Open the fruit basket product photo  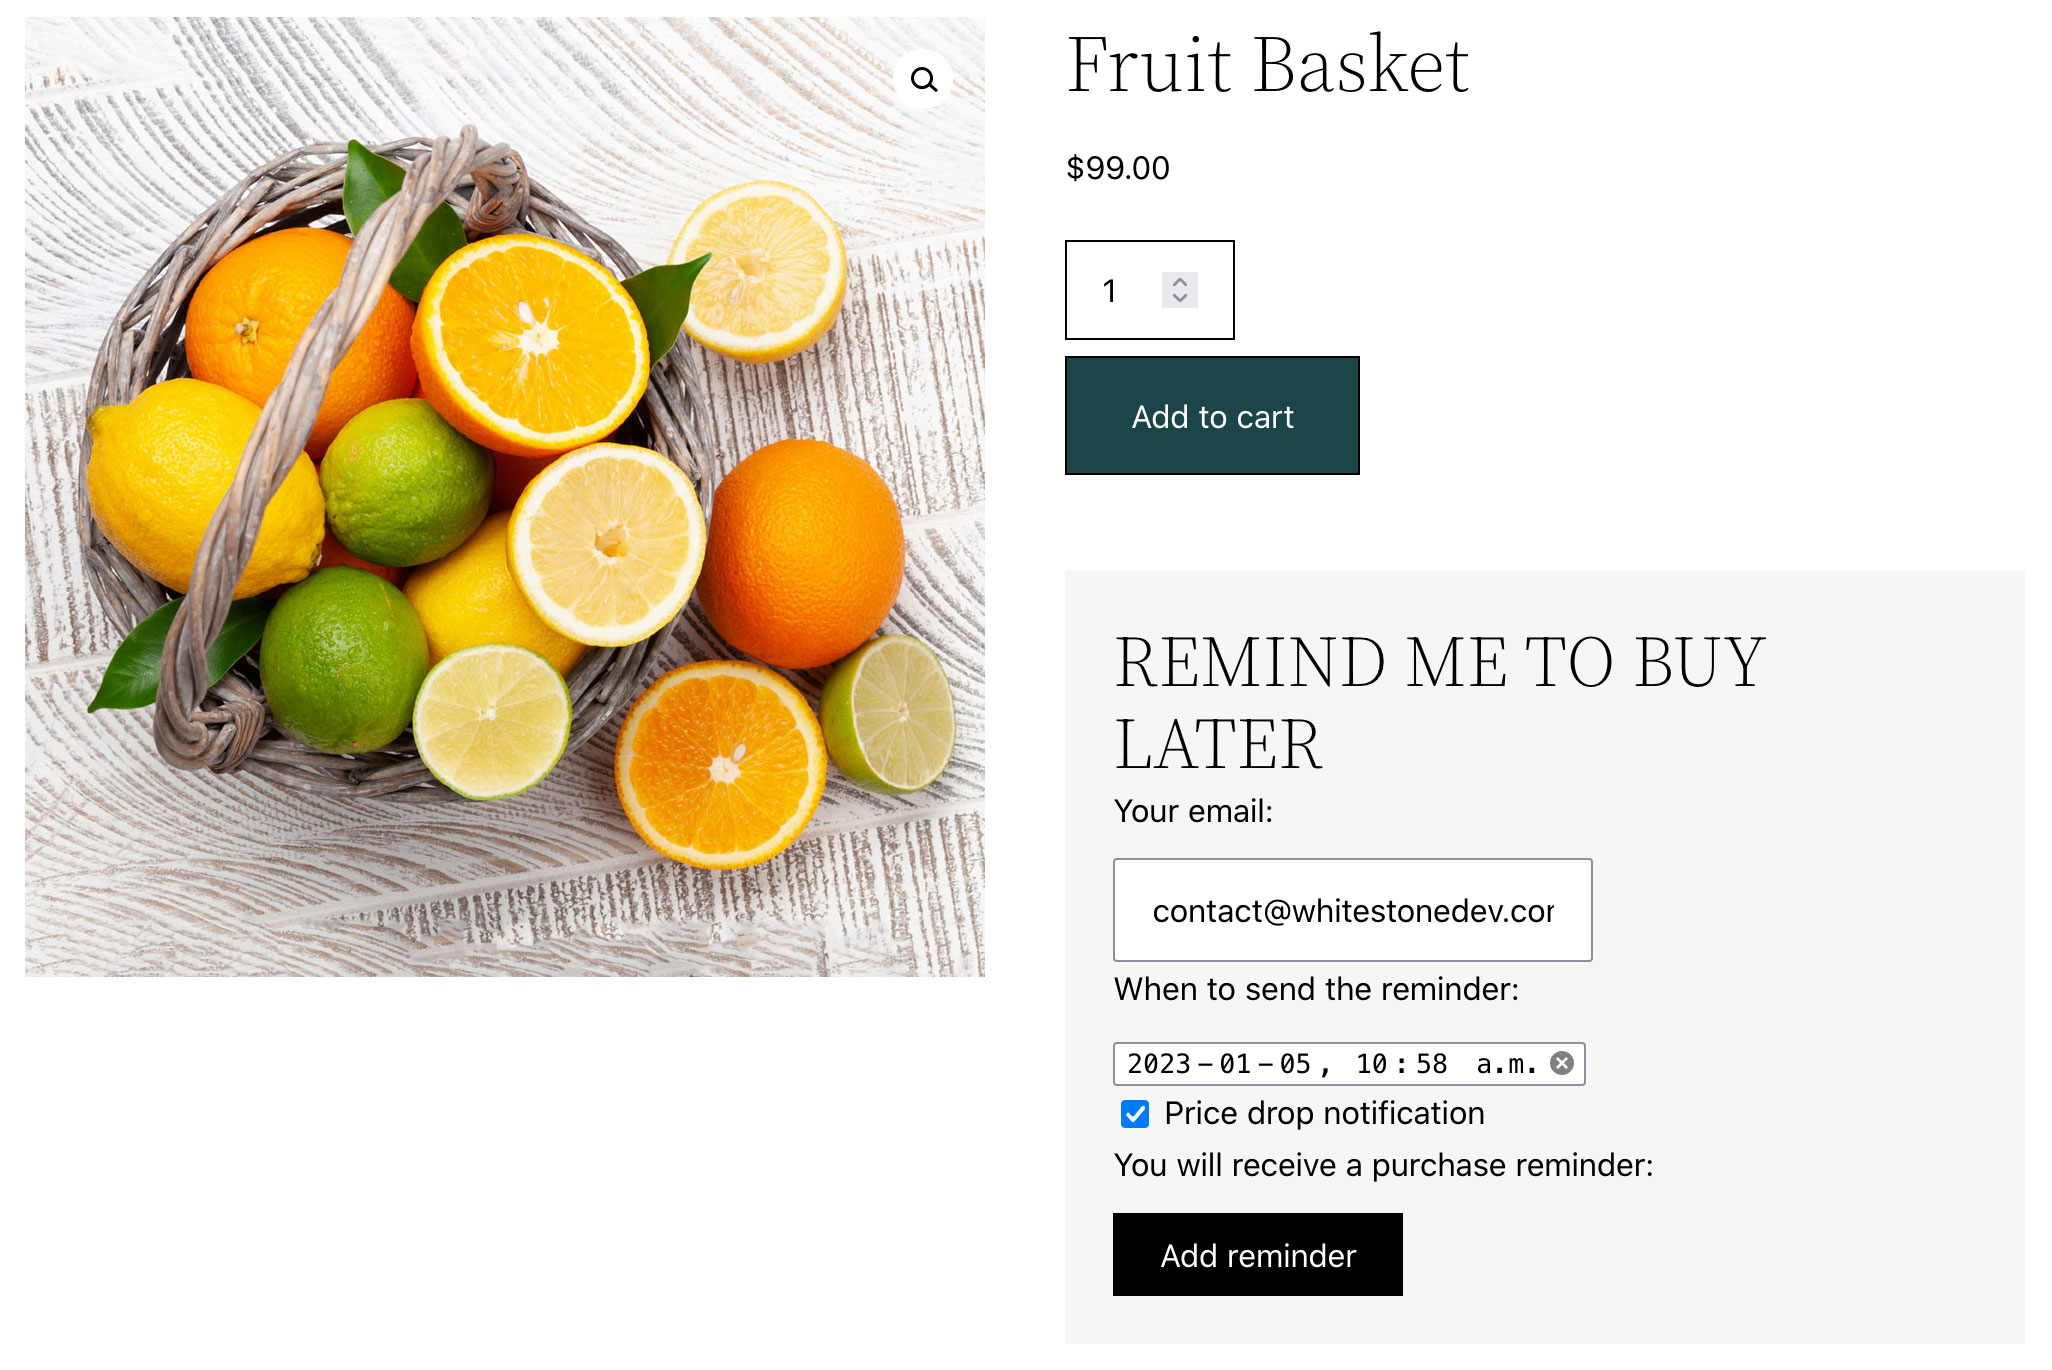504,497
